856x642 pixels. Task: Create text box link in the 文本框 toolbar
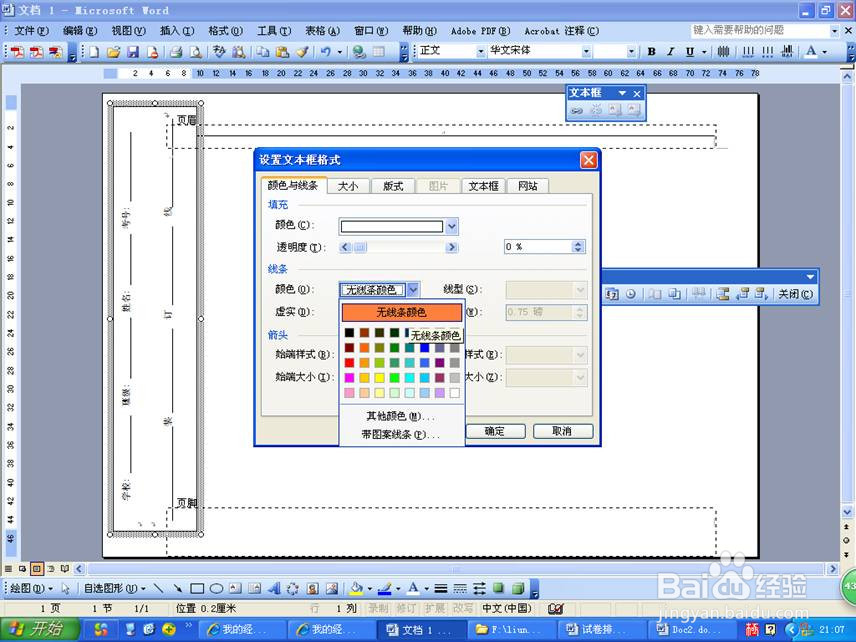pos(576,110)
